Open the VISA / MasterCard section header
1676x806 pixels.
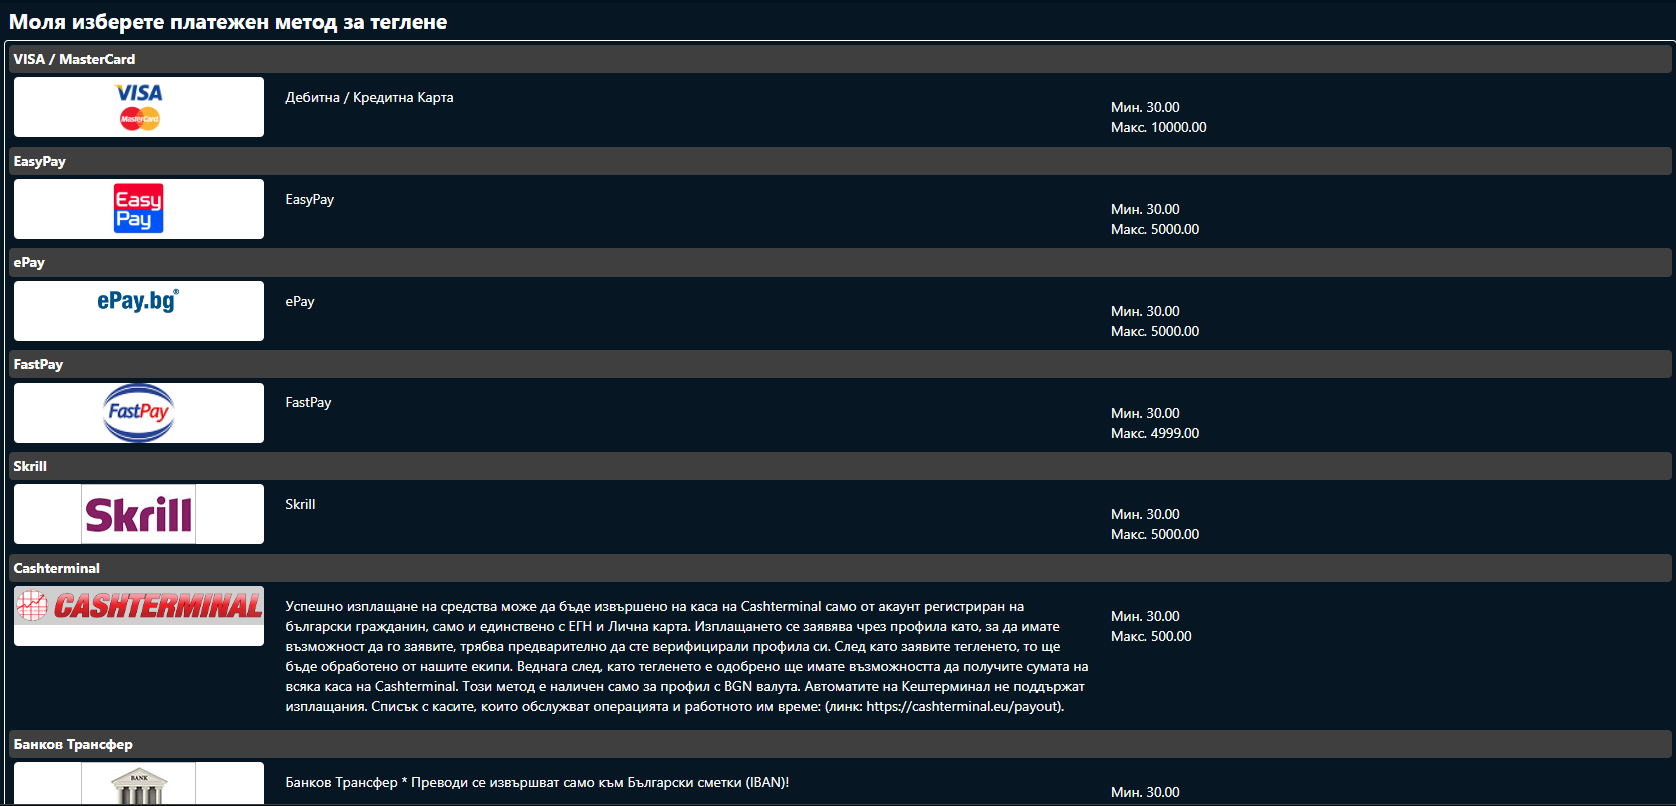840,59
